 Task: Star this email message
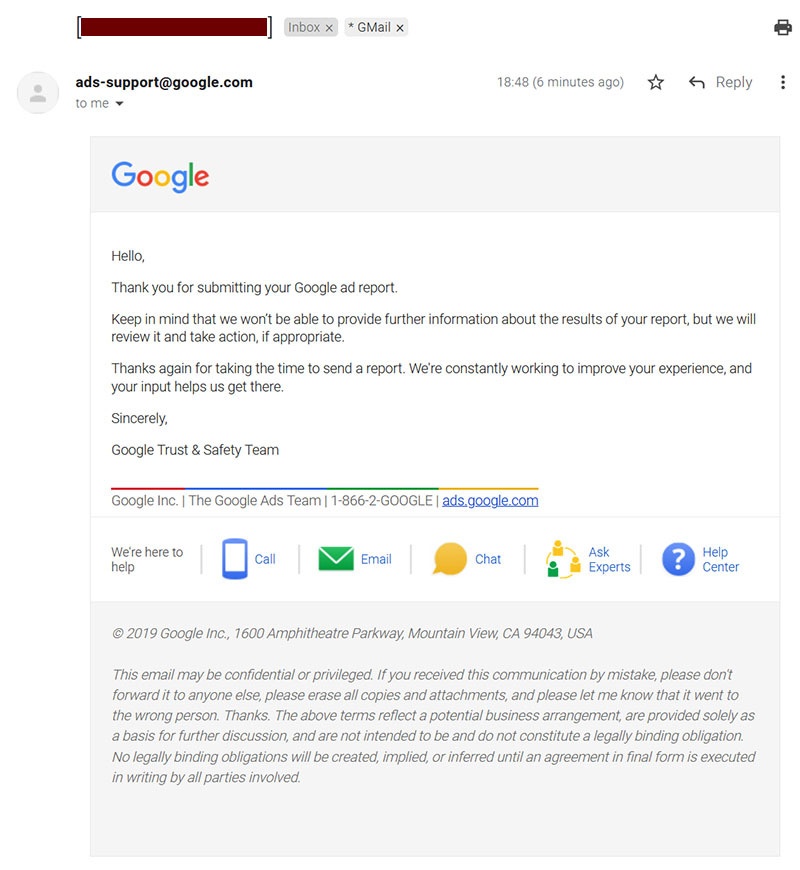click(x=656, y=83)
